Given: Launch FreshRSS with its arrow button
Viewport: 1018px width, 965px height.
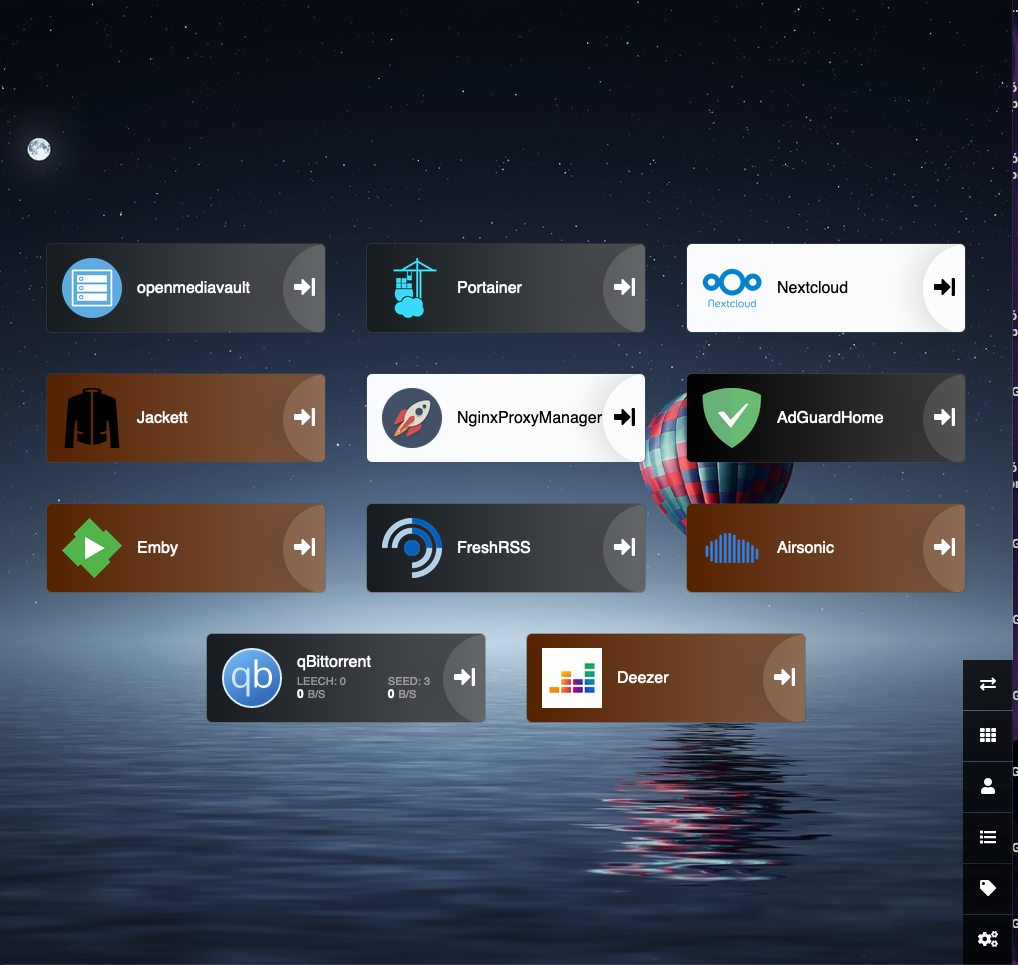Looking at the screenshot, I should click(x=625, y=547).
